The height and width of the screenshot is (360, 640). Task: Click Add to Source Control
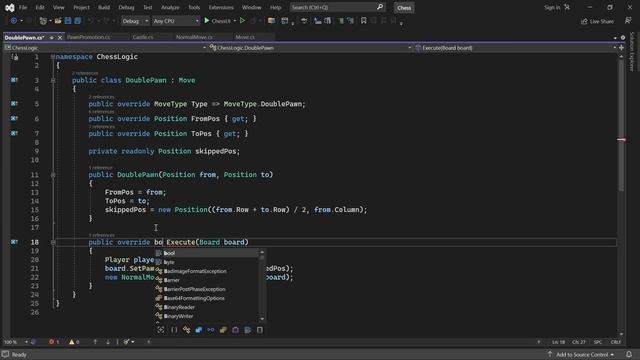pos(582,354)
